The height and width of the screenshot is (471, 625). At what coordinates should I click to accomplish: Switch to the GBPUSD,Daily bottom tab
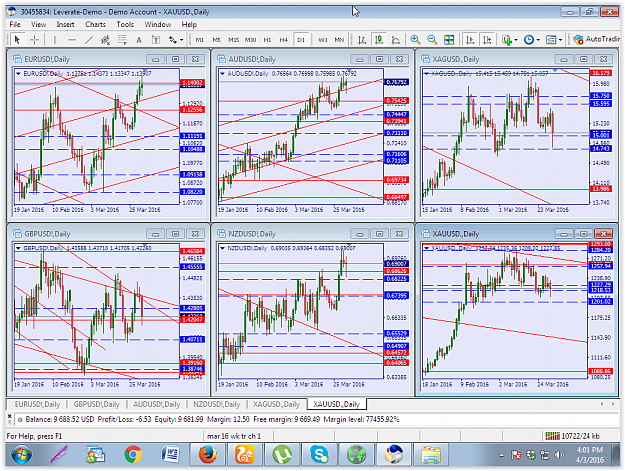96,404
